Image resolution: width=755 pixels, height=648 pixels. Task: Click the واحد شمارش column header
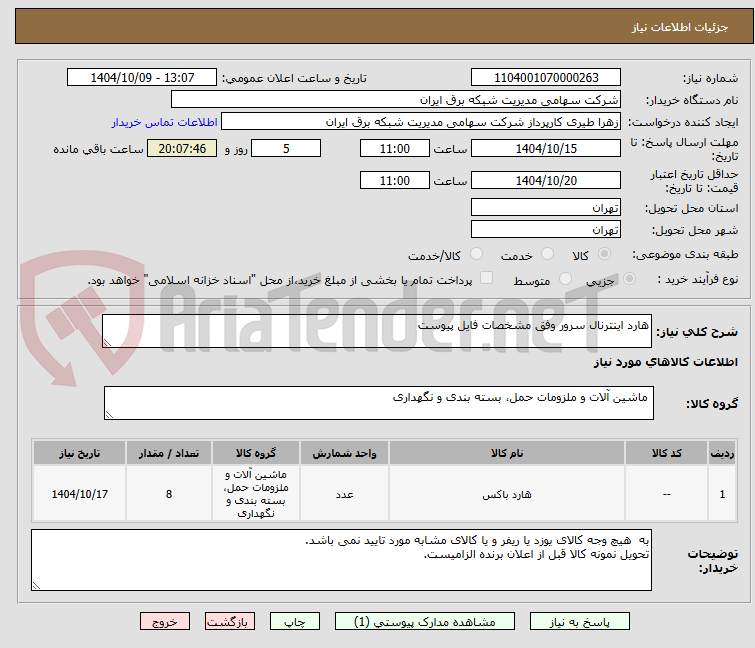(x=344, y=453)
